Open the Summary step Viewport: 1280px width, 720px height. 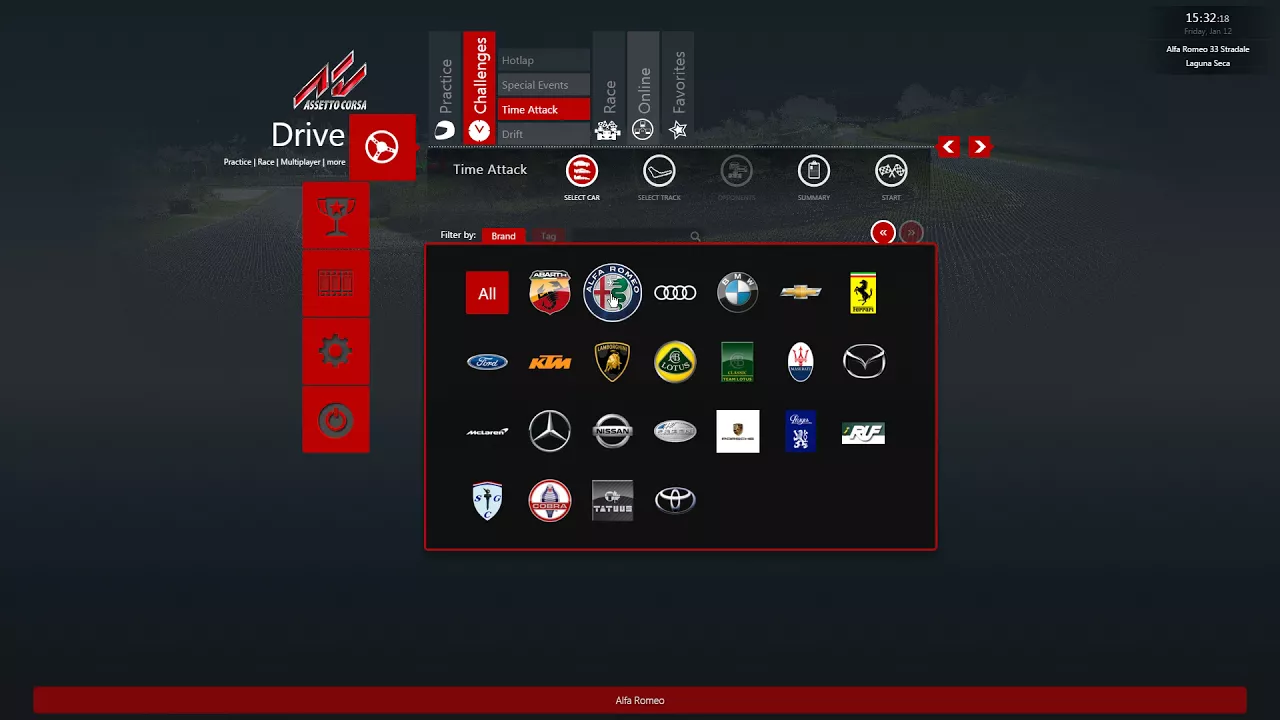click(814, 177)
